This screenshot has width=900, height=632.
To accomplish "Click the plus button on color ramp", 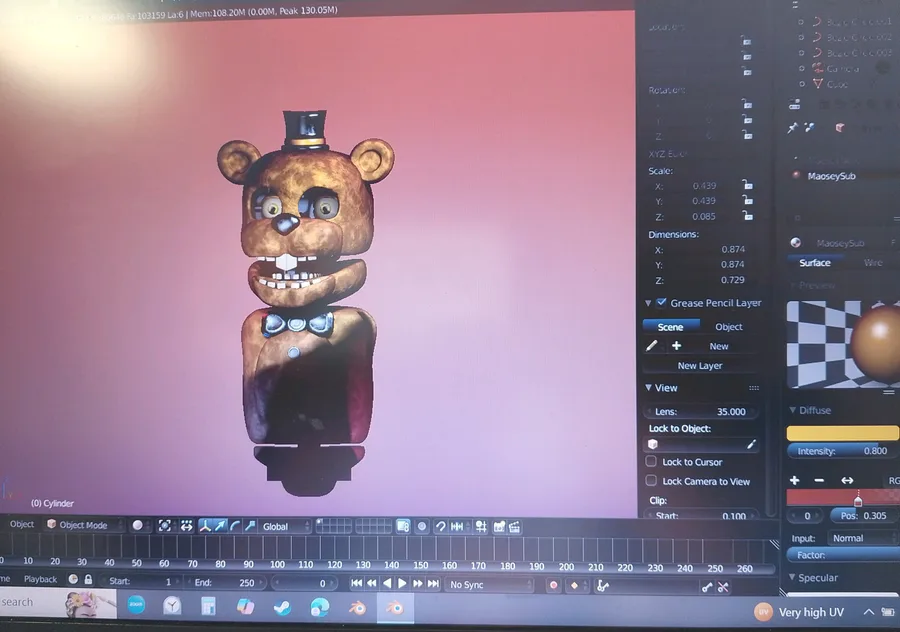I will point(794,480).
